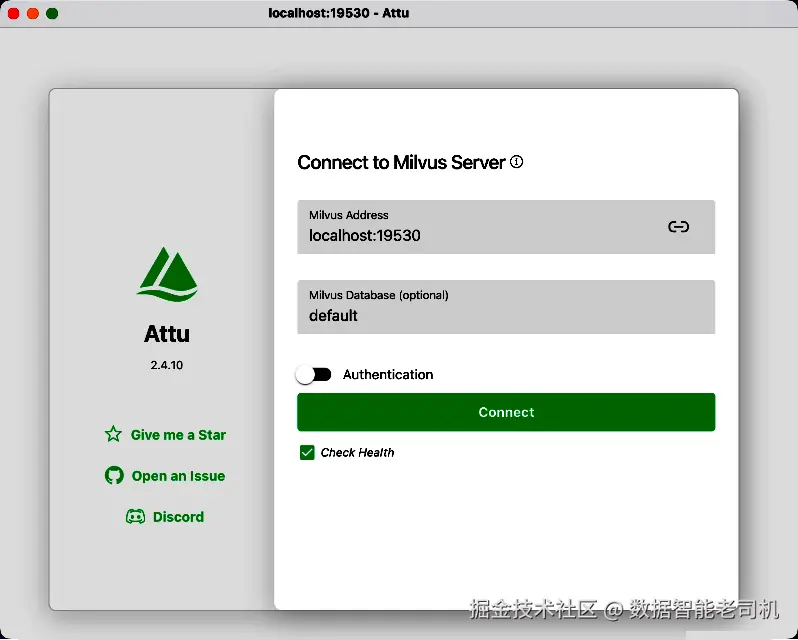The image size is (798, 640).
Task: Focus the Milvus Database input field
Action: click(506, 307)
